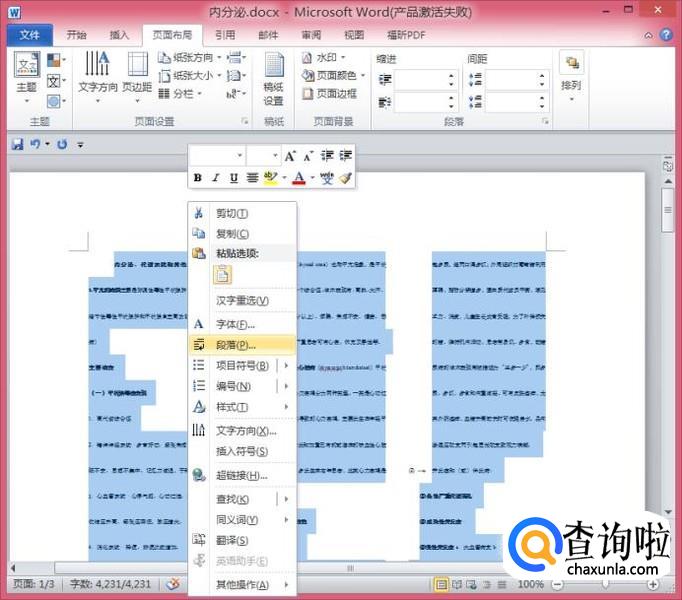Click the 页边距 margins icon
The width and height of the screenshot is (682, 600).
[x=137, y=73]
